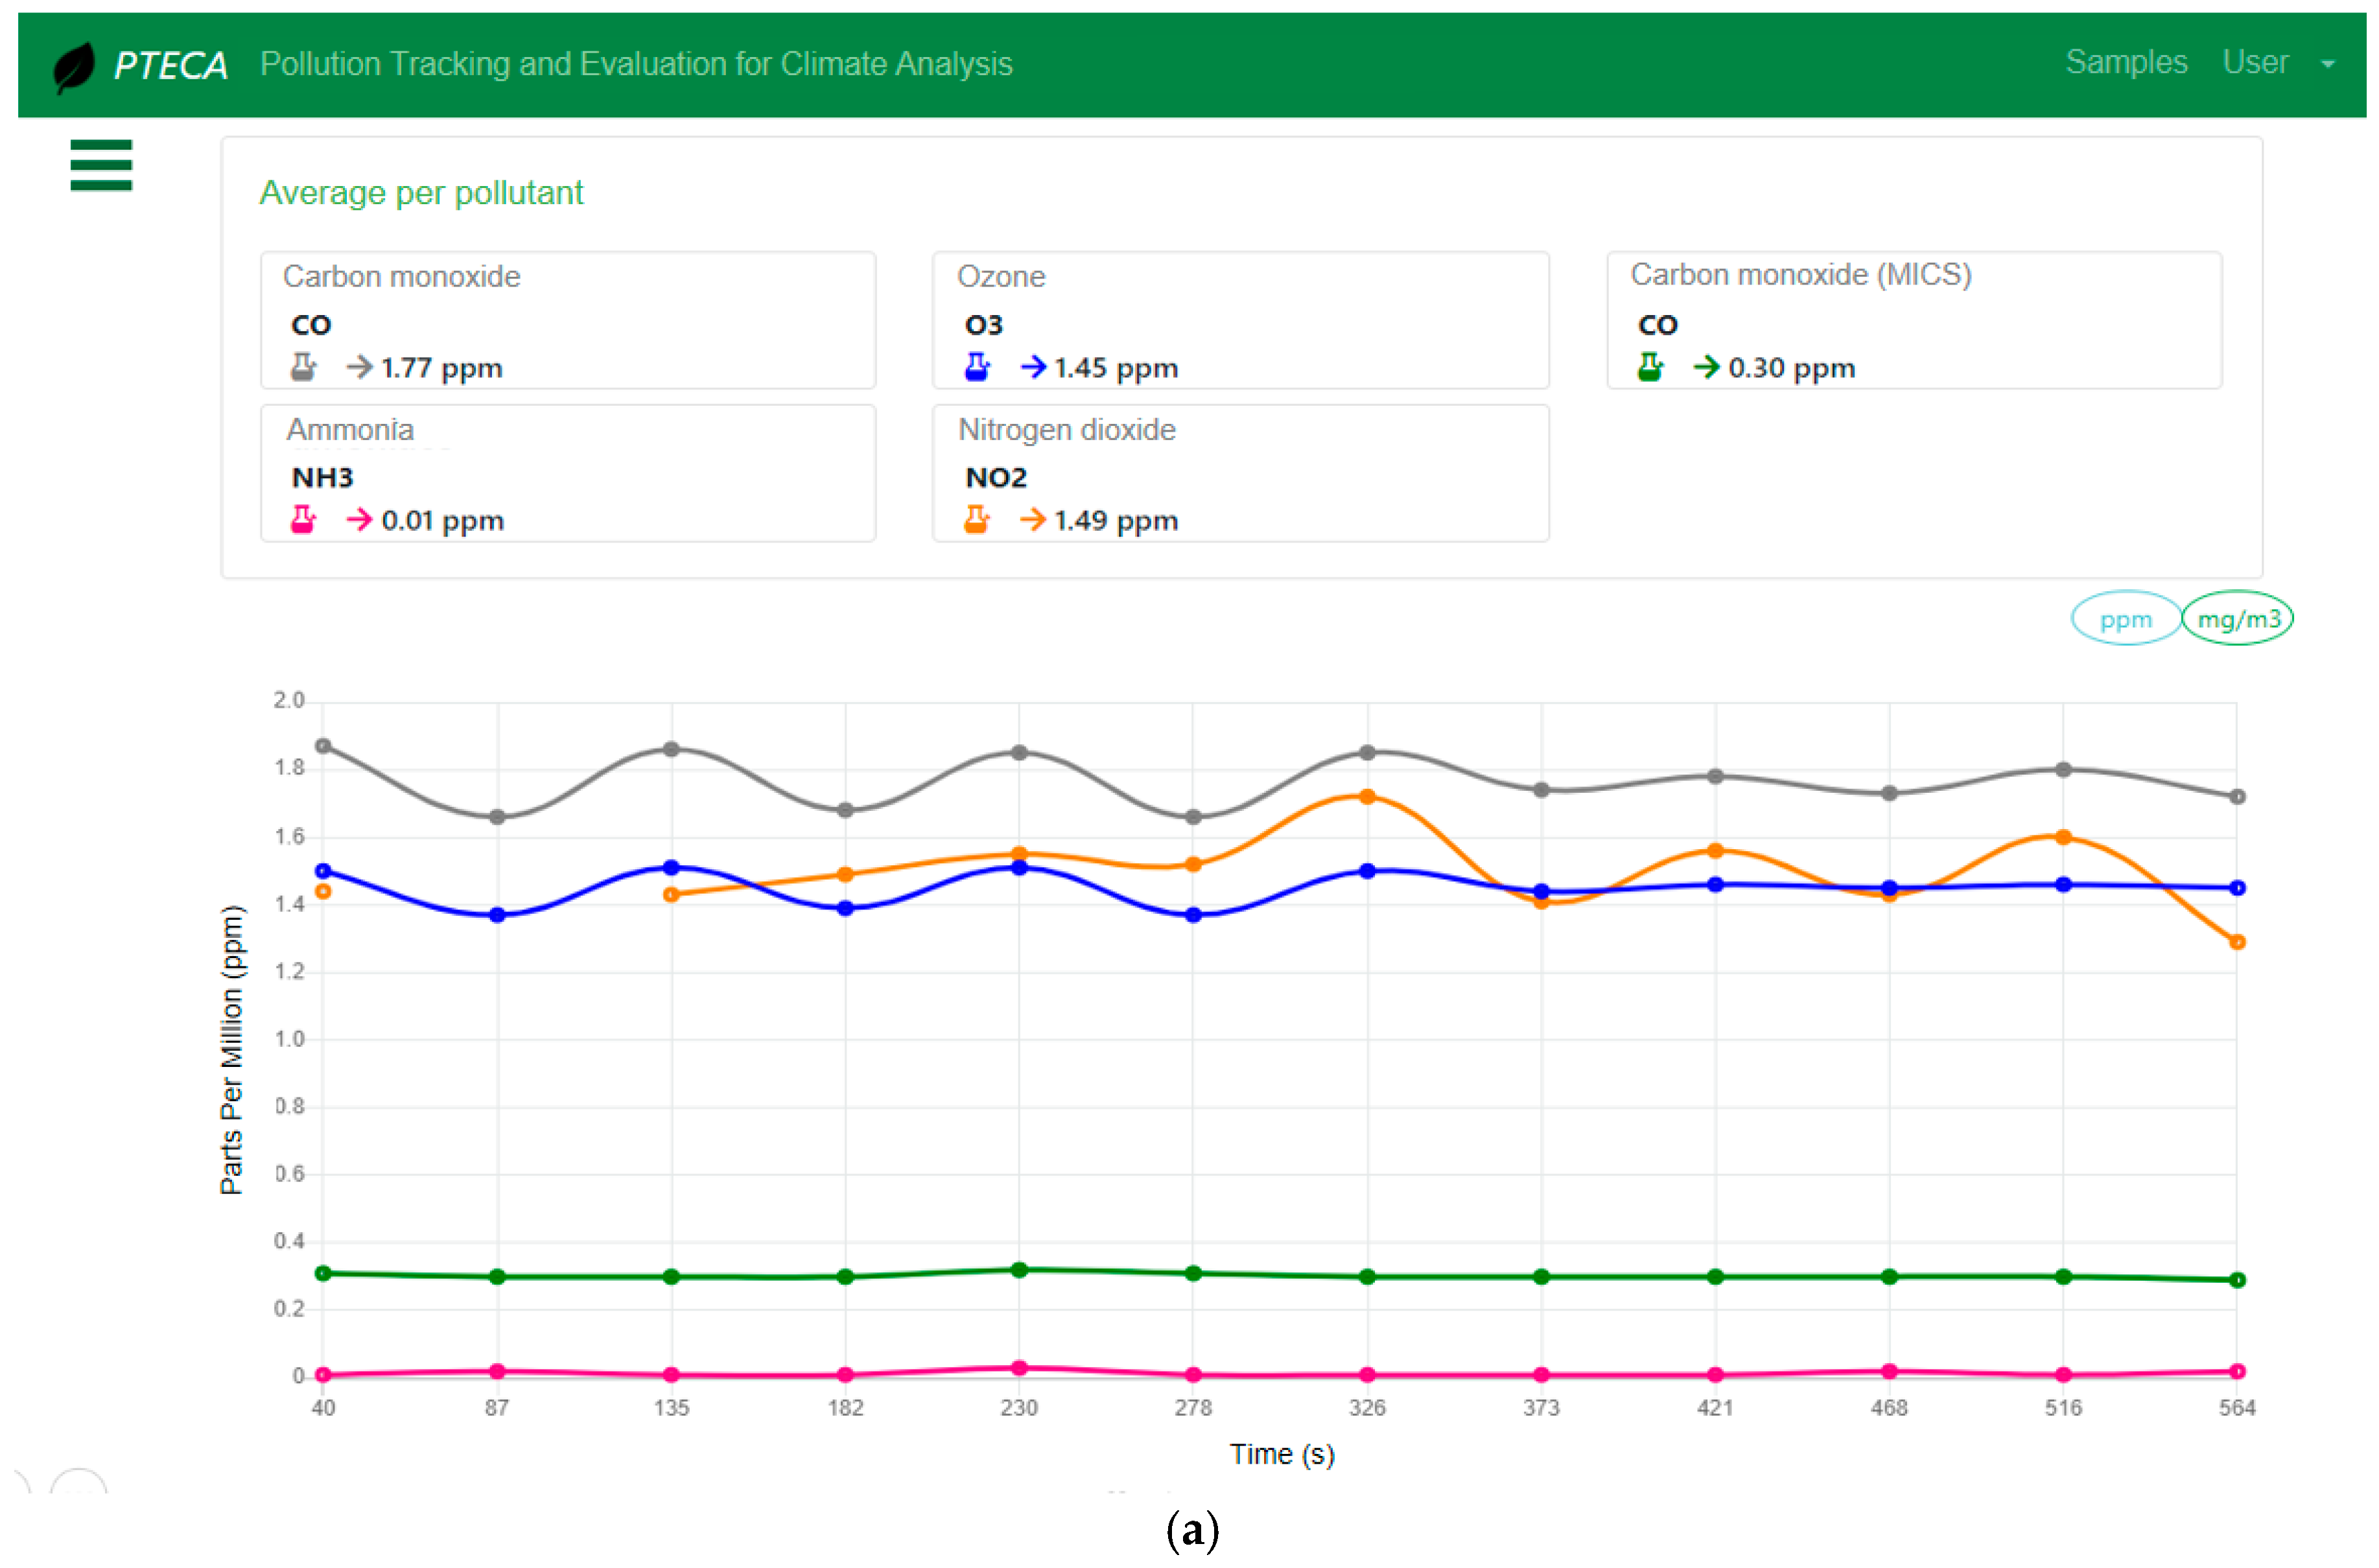
Task: Click the orange NO2 data point at 326 seconds
Action: [1367, 797]
